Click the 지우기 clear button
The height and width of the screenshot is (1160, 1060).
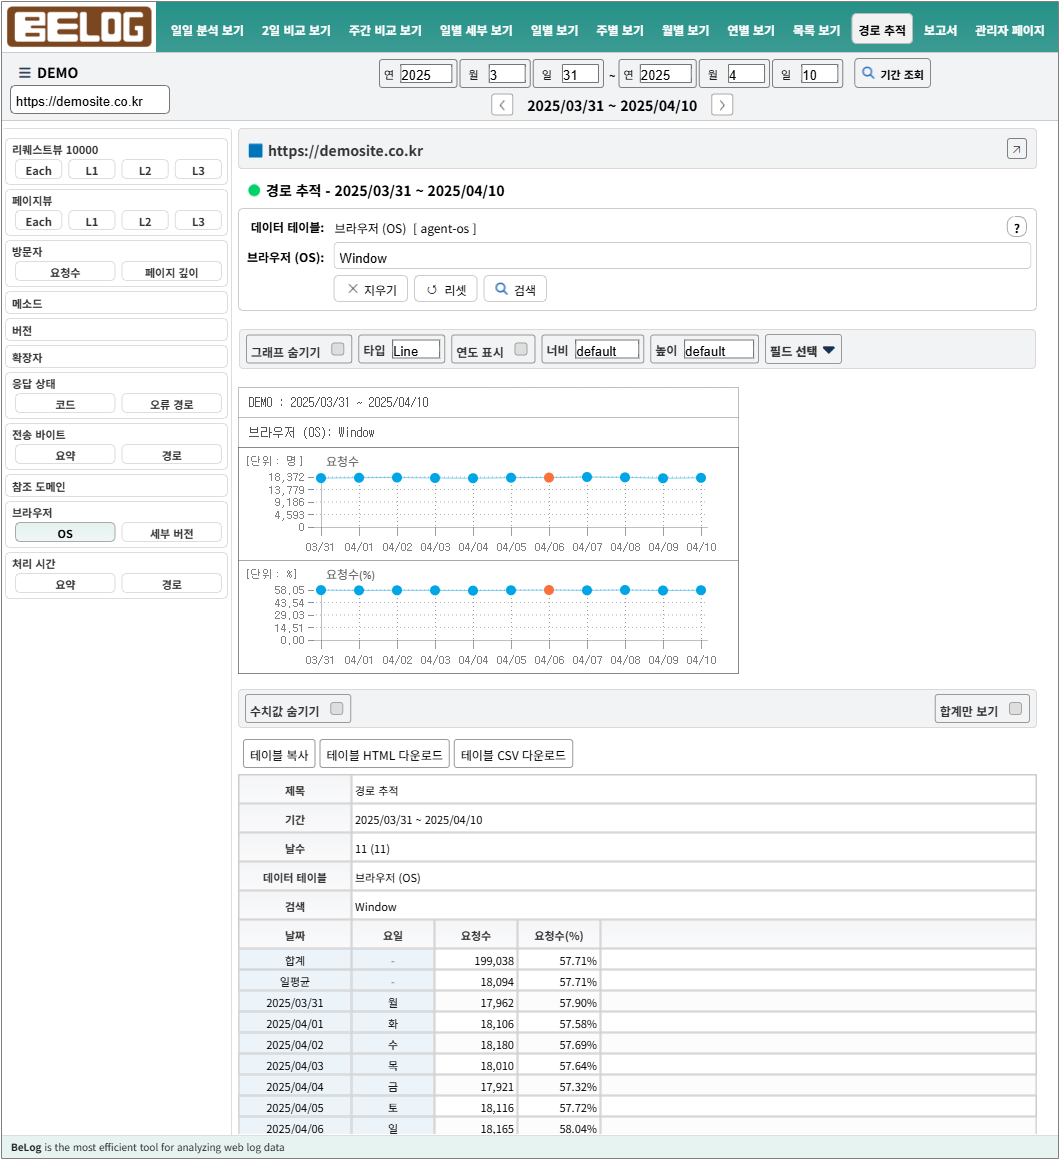pyautogui.click(x=371, y=289)
